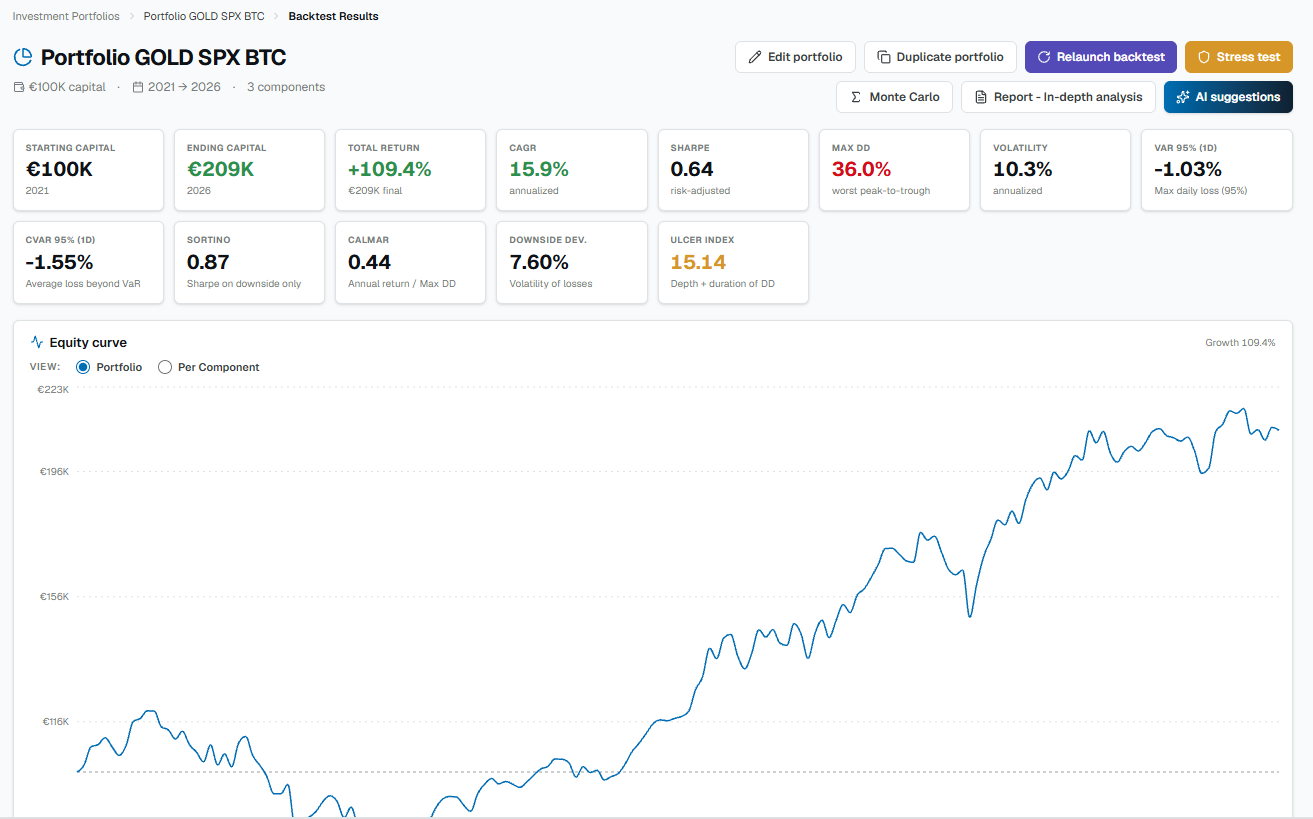Click the pie chart portfolio icon
This screenshot has height=819, width=1313.
coord(23,57)
